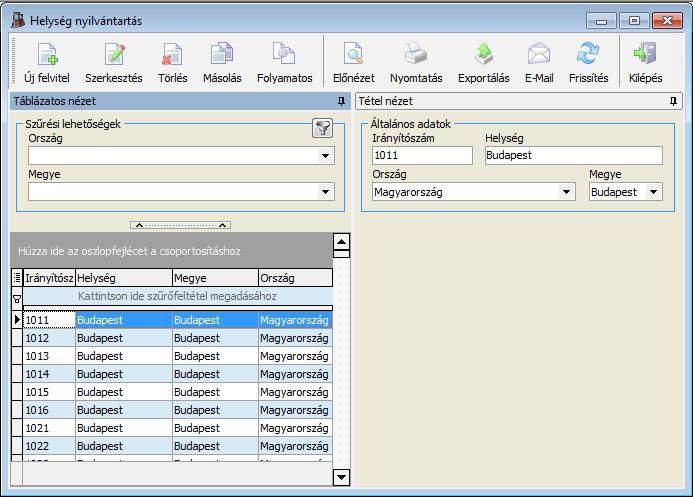
Task: Click the Helység field containing Budapest
Action: click(x=574, y=156)
